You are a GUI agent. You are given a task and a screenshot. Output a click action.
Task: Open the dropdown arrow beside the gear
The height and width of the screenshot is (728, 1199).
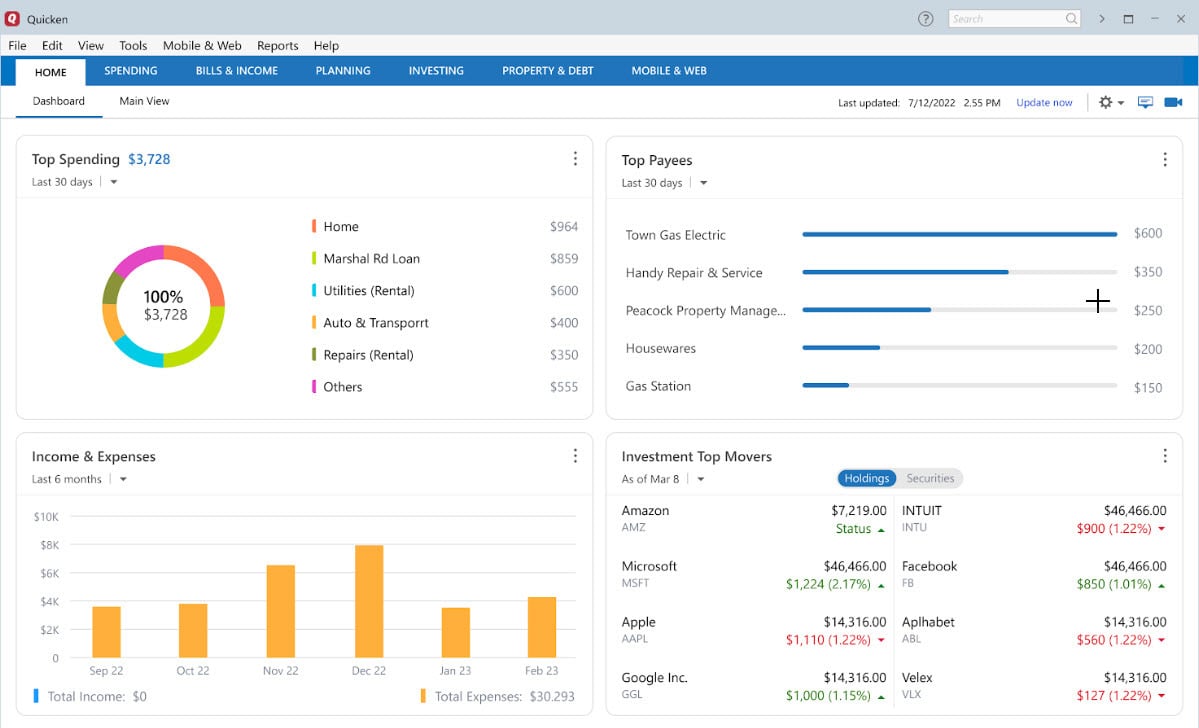pos(1121,102)
